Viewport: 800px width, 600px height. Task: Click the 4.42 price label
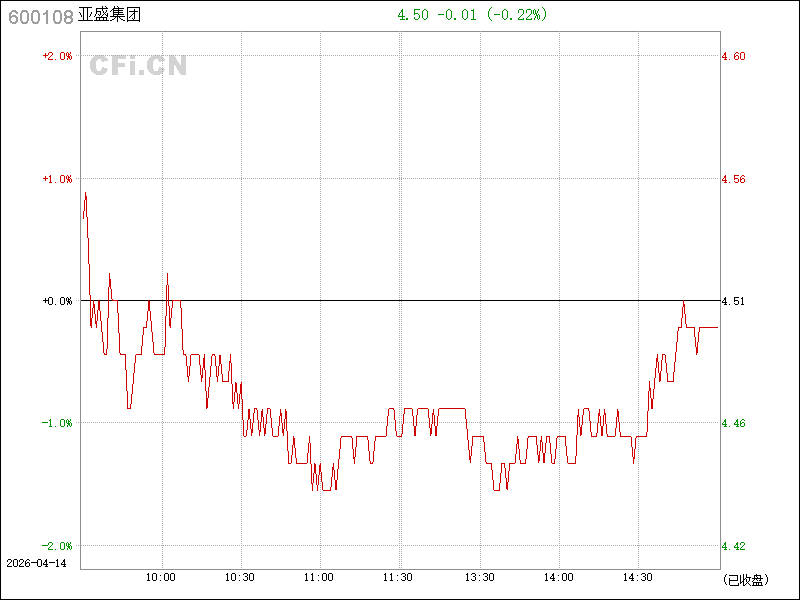pos(733,546)
